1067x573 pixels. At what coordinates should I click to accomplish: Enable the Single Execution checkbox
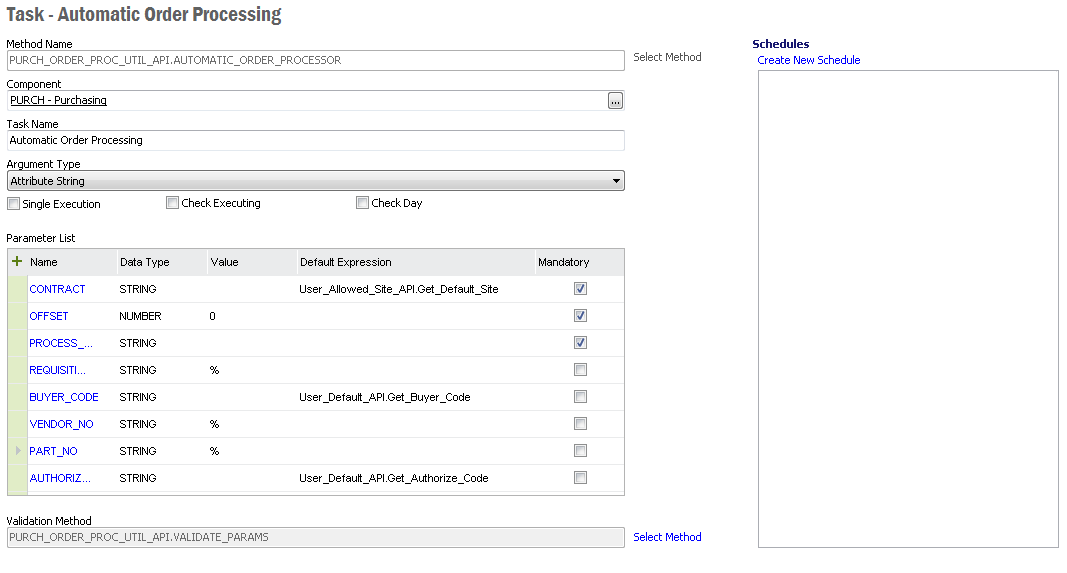click(14, 204)
